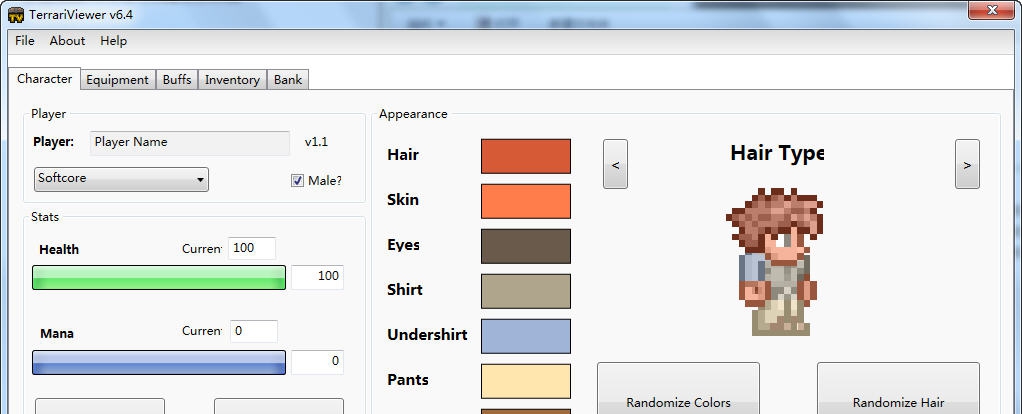
Task: Click the maximum Mana value field
Action: (317, 362)
